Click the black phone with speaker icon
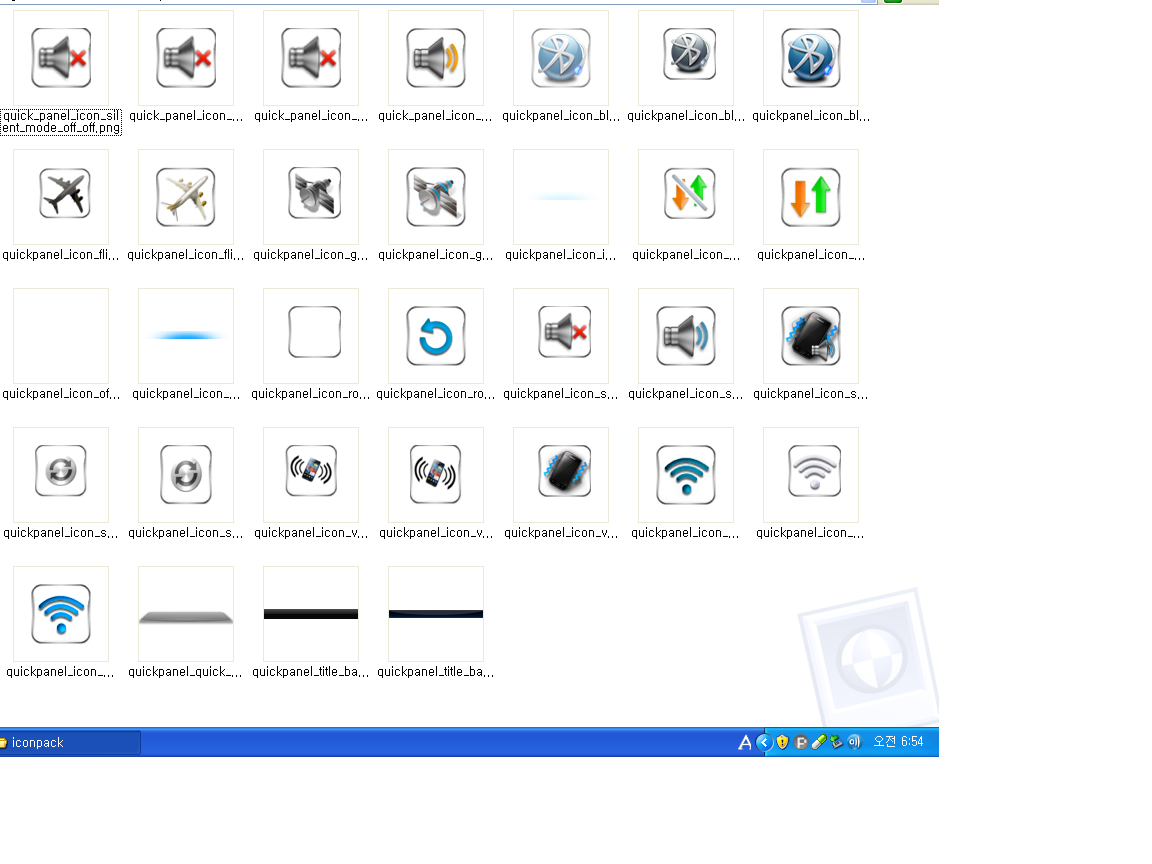 [811, 336]
